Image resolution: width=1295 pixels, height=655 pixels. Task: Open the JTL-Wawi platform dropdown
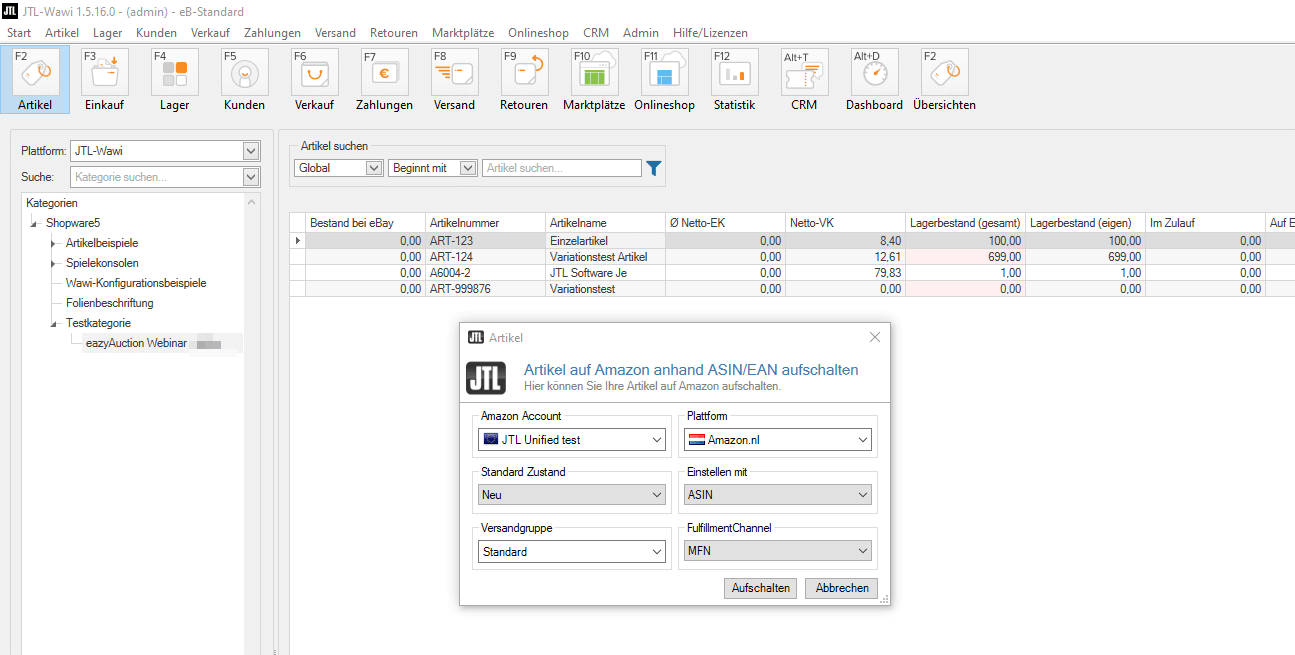point(165,151)
